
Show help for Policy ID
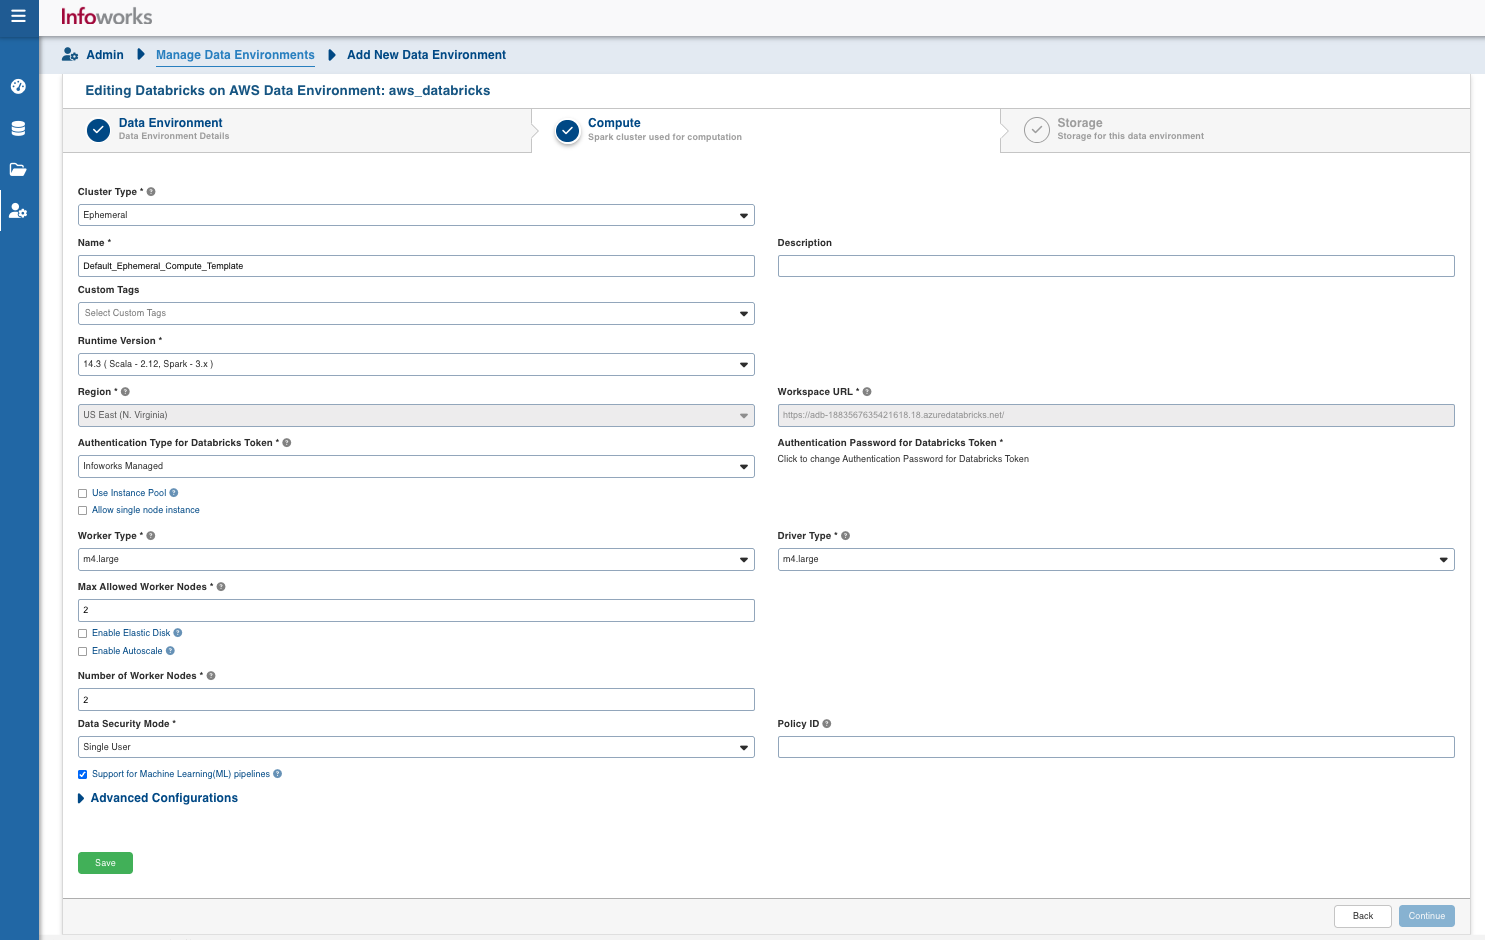coord(827,724)
